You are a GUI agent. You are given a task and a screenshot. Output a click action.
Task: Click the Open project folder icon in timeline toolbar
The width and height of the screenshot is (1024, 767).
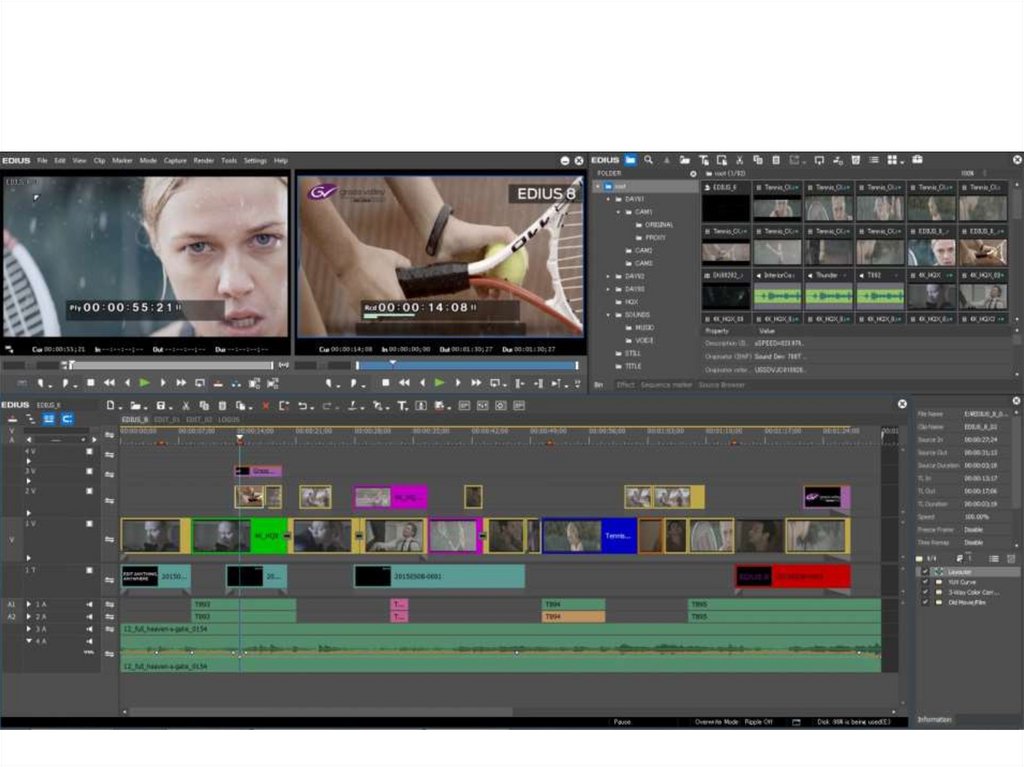click(x=135, y=406)
